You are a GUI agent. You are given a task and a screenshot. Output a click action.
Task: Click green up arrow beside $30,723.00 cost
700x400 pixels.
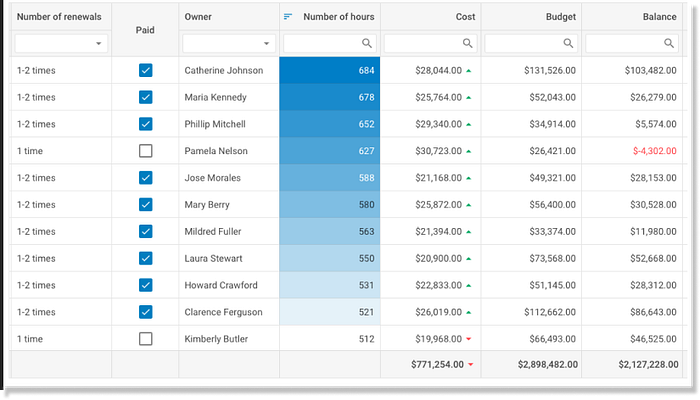coord(469,151)
